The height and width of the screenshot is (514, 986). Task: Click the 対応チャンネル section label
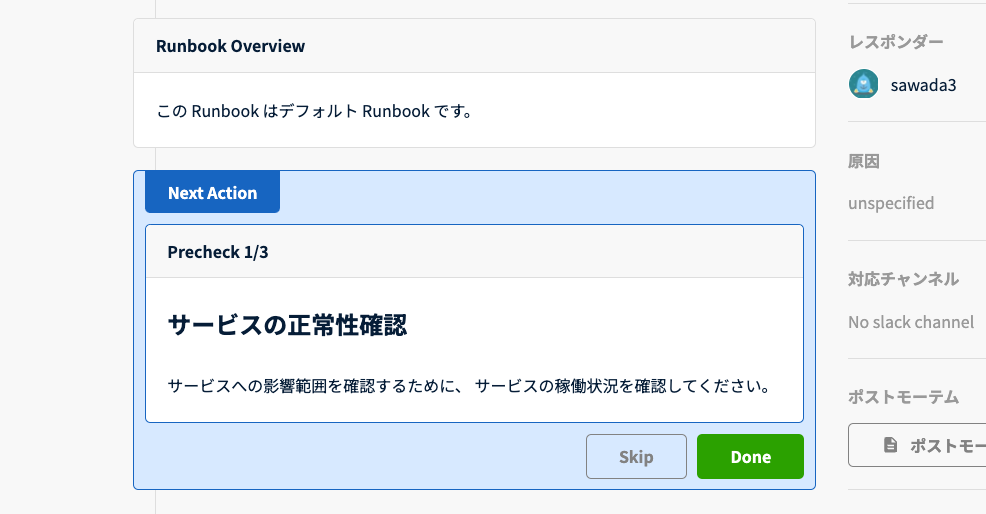click(x=903, y=279)
